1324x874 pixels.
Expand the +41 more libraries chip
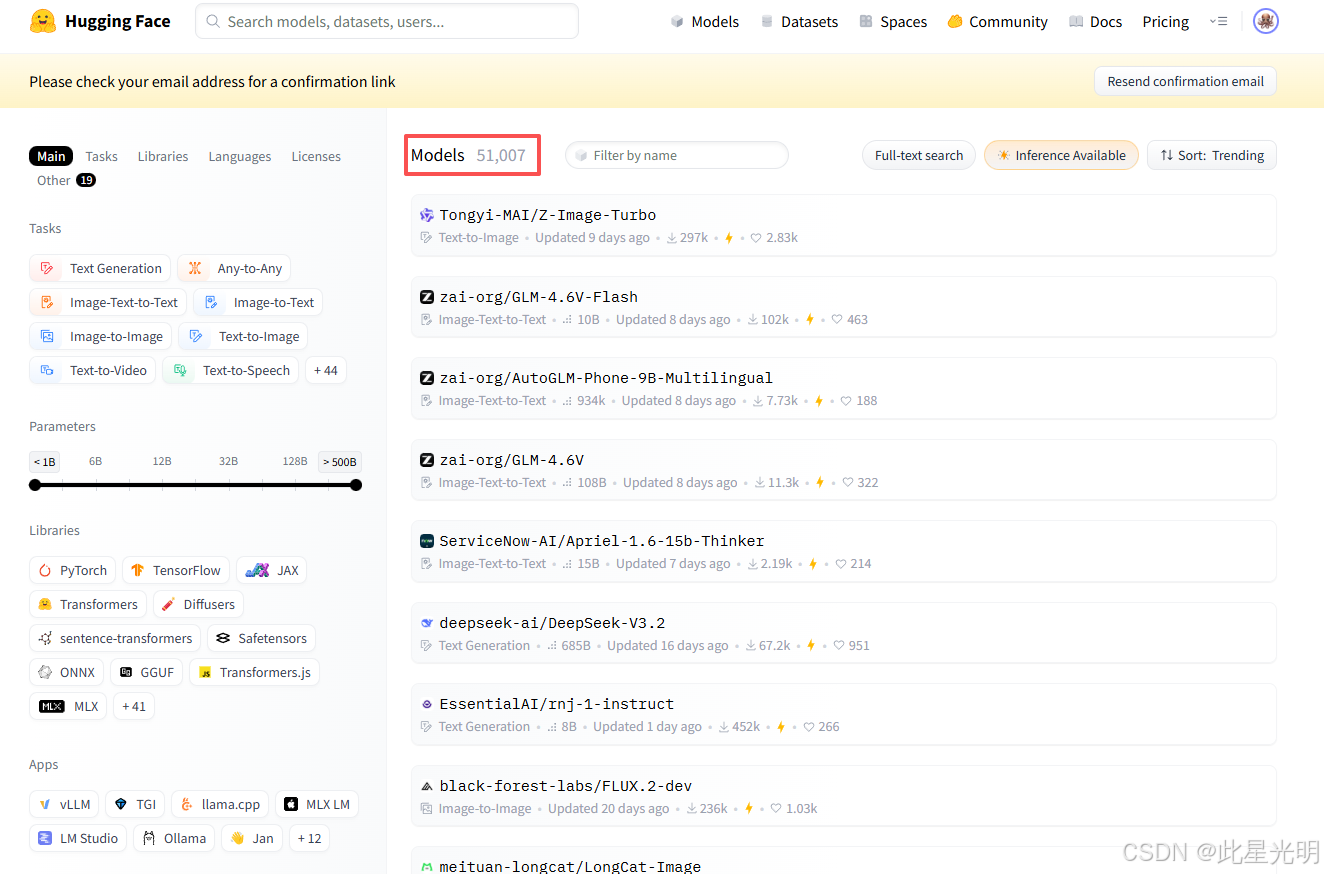(x=134, y=706)
